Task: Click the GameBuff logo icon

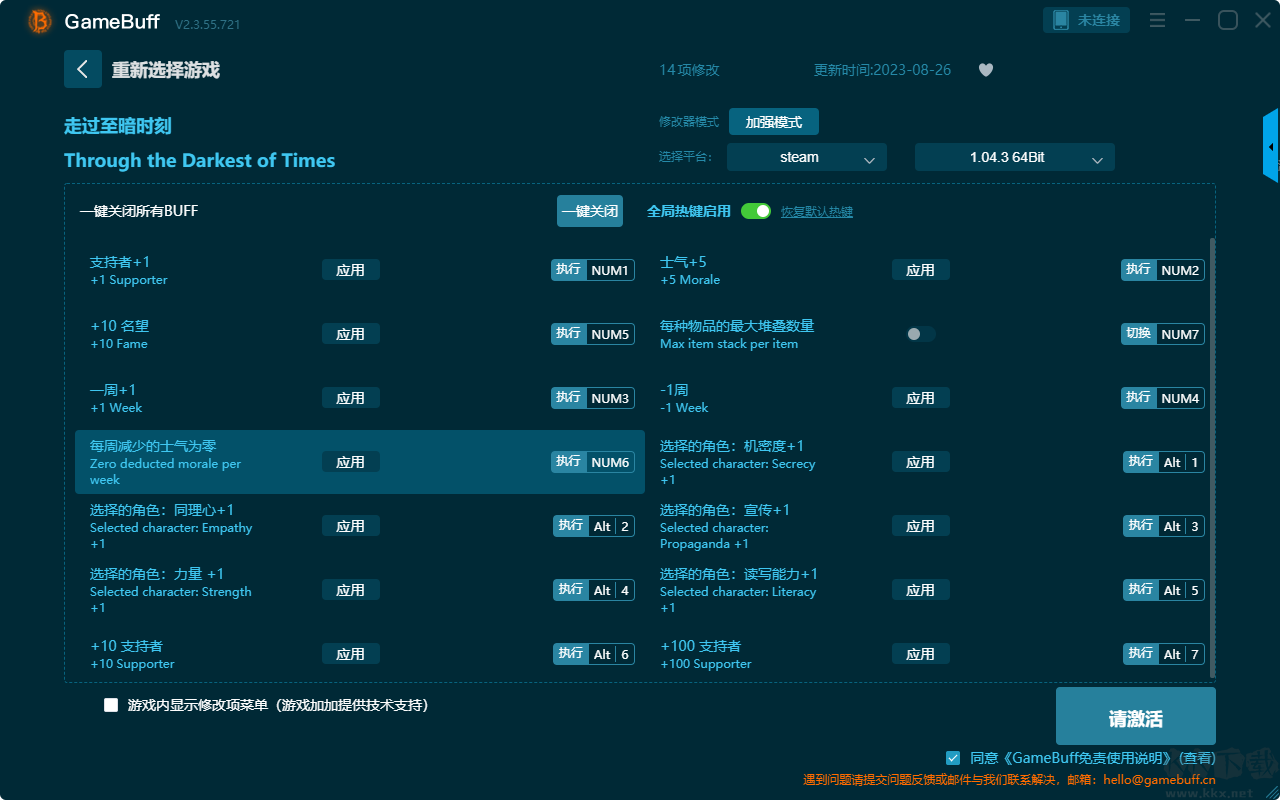Action: (x=40, y=21)
